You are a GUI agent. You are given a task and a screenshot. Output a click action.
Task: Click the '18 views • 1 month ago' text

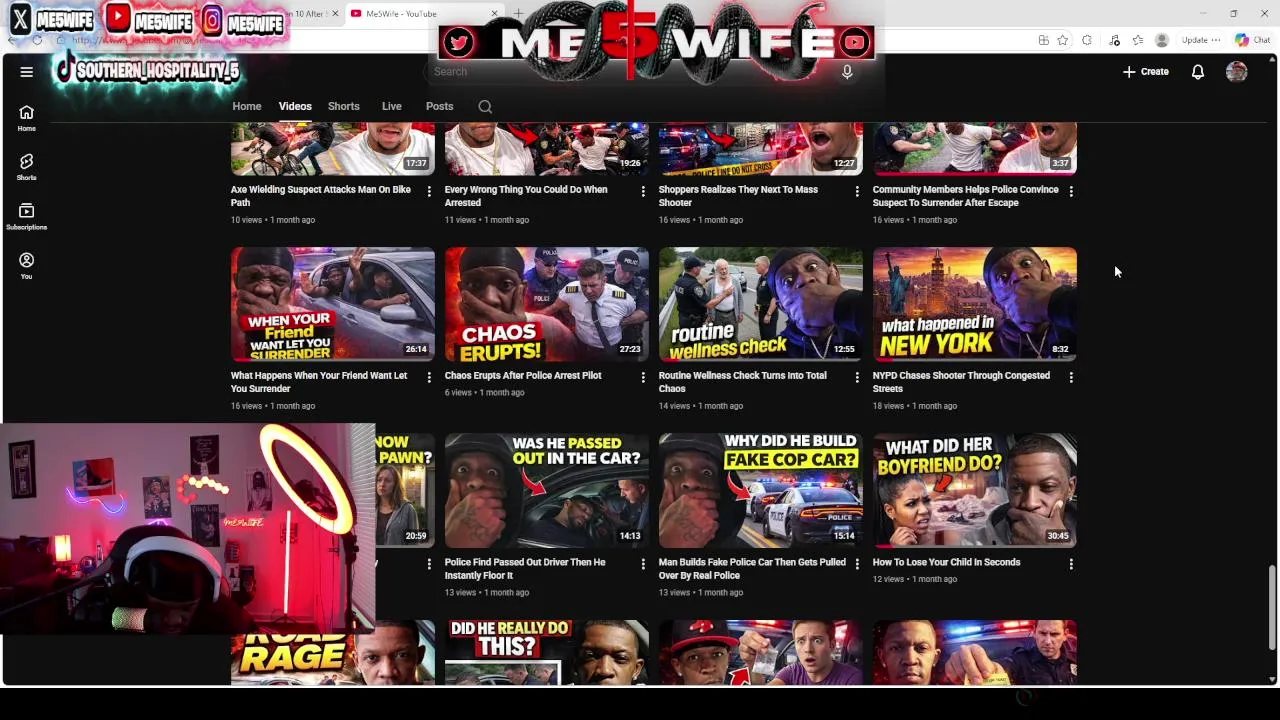click(x=914, y=406)
